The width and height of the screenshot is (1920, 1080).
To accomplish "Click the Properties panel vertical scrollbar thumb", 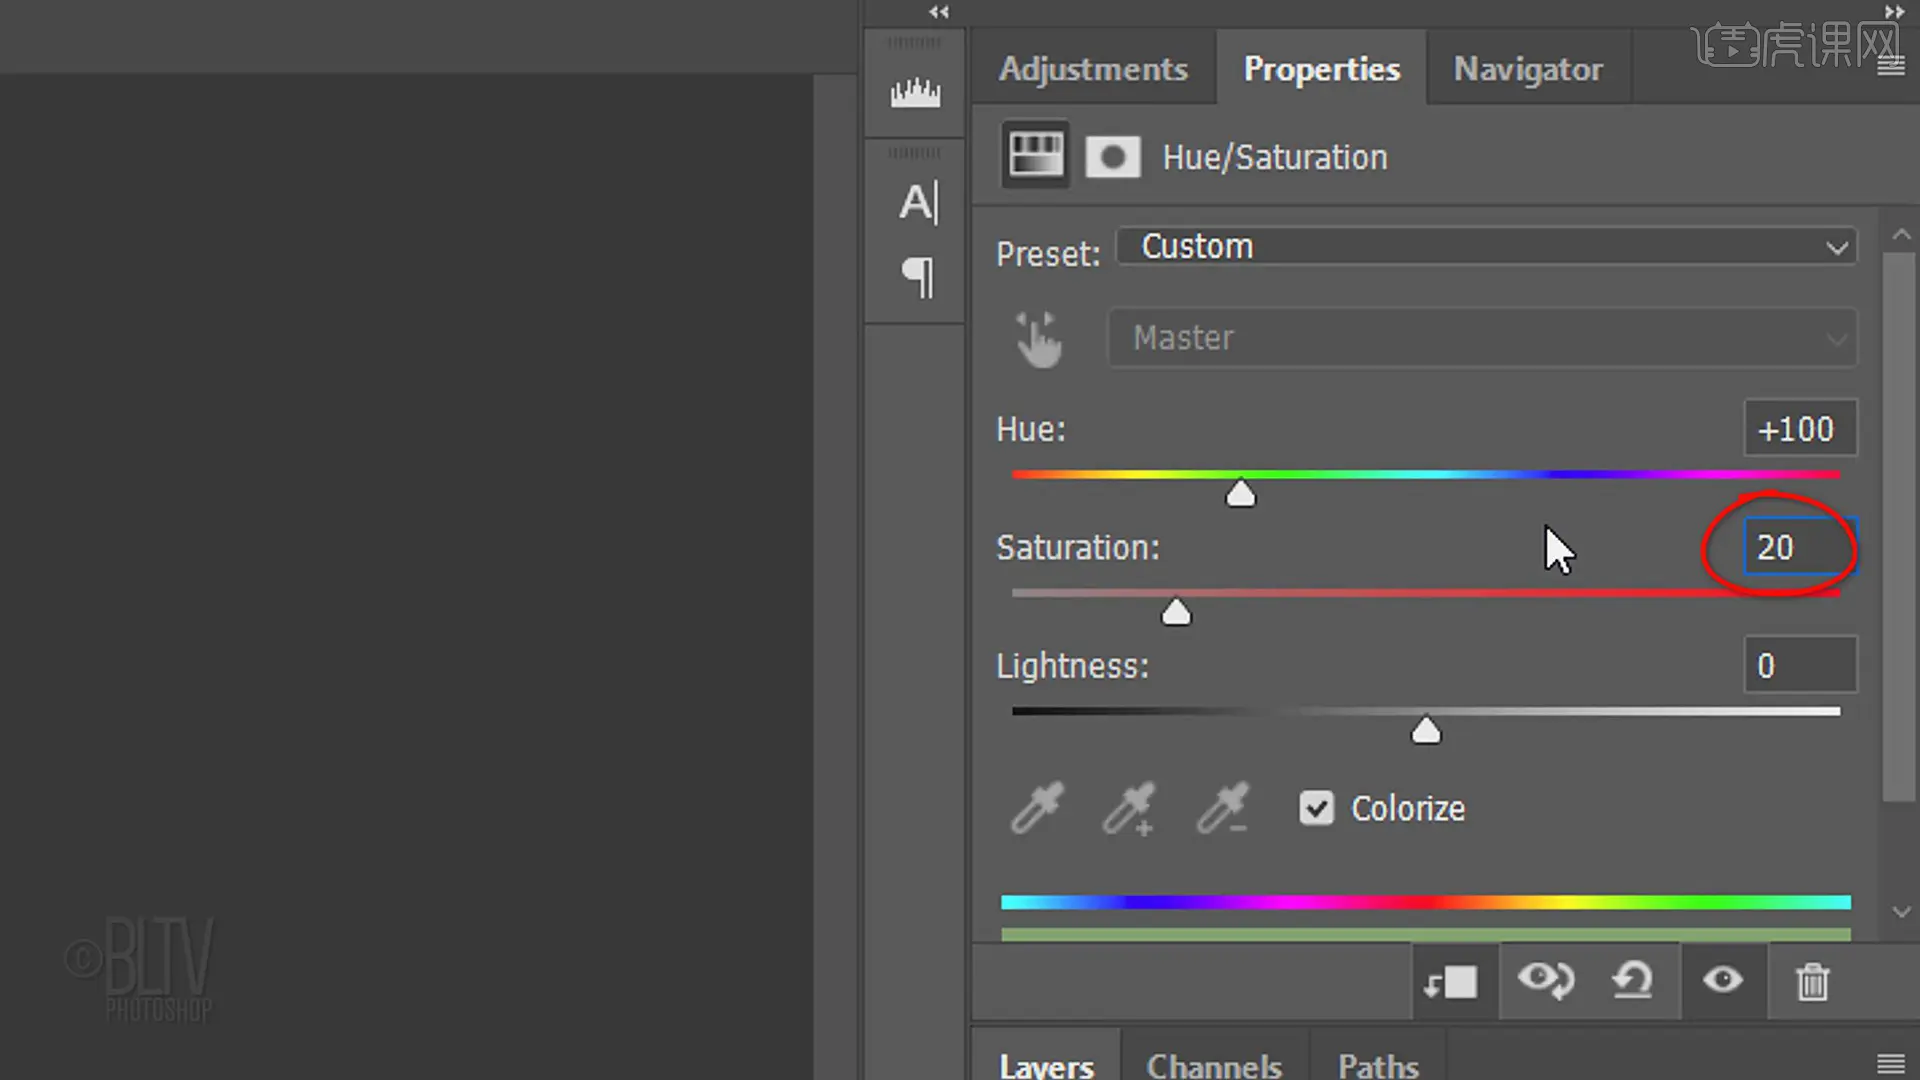I will pyautogui.click(x=1899, y=527).
